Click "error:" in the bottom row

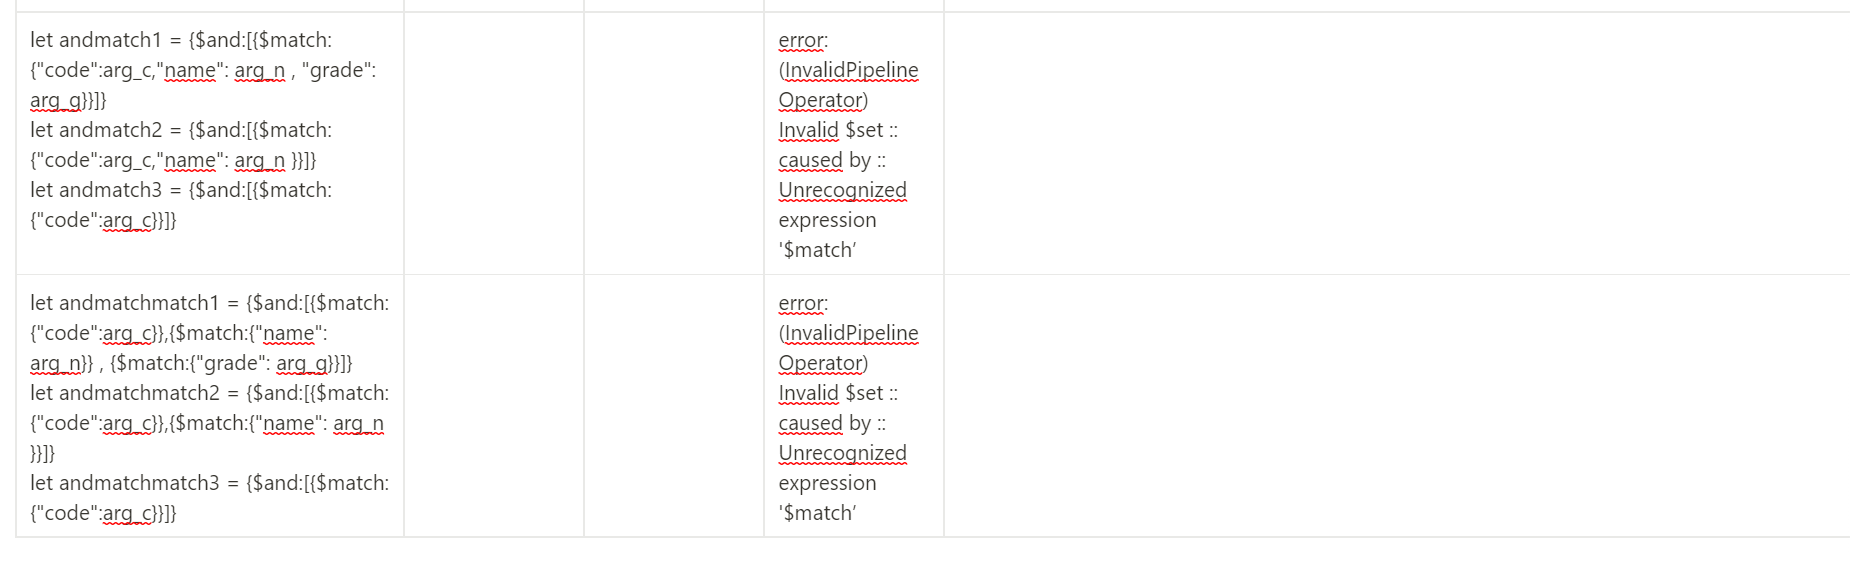tap(803, 303)
